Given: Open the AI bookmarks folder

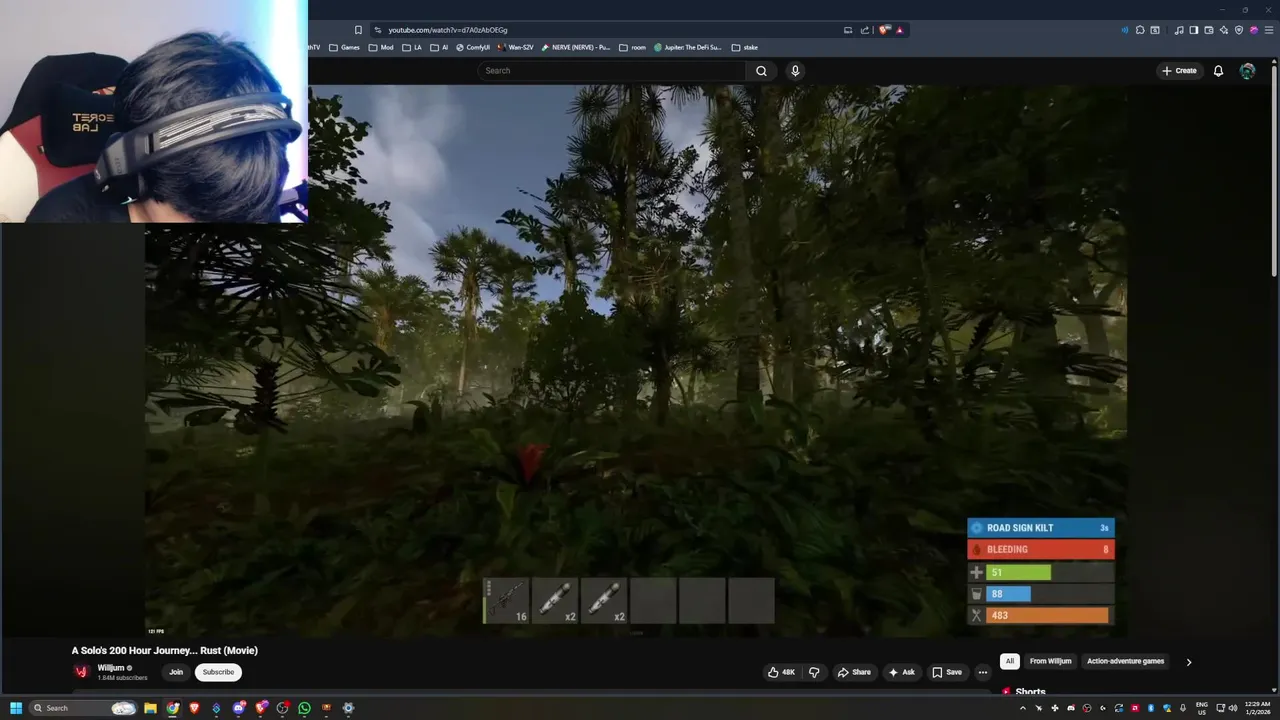Looking at the screenshot, I should pos(439,47).
